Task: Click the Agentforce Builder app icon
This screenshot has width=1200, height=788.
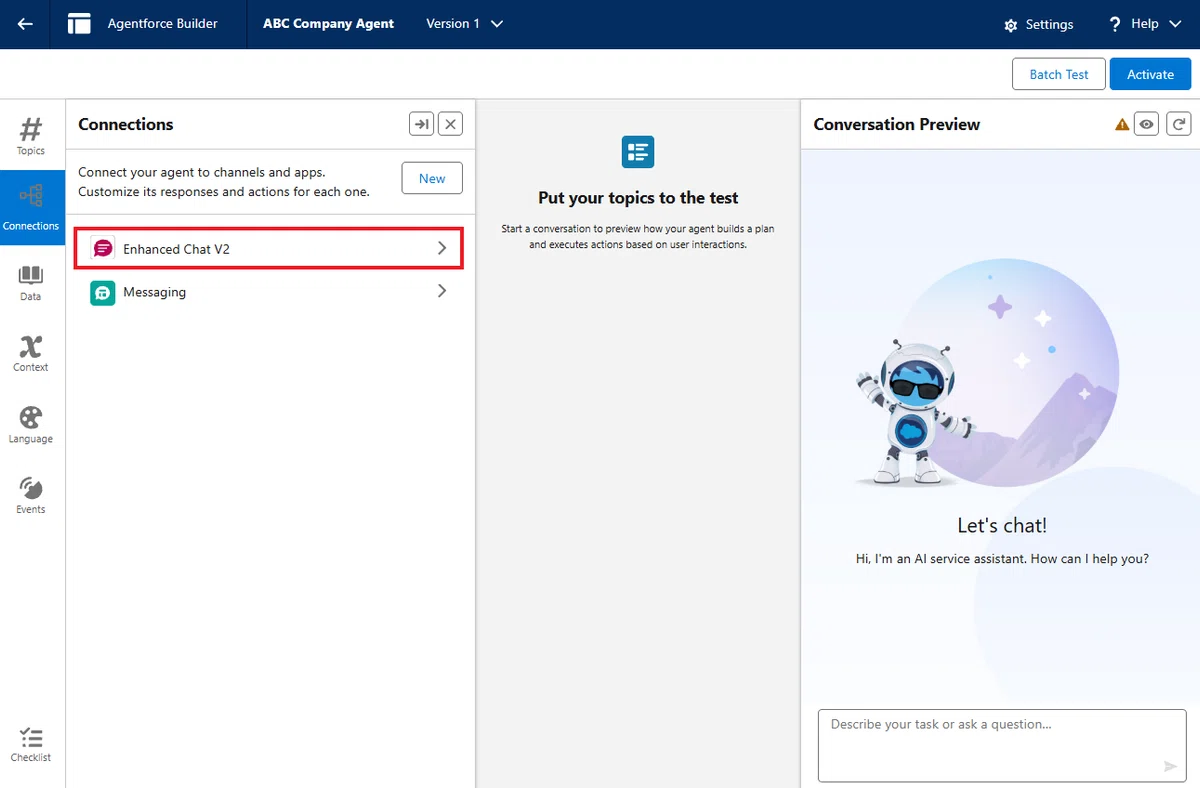Action: [x=79, y=24]
